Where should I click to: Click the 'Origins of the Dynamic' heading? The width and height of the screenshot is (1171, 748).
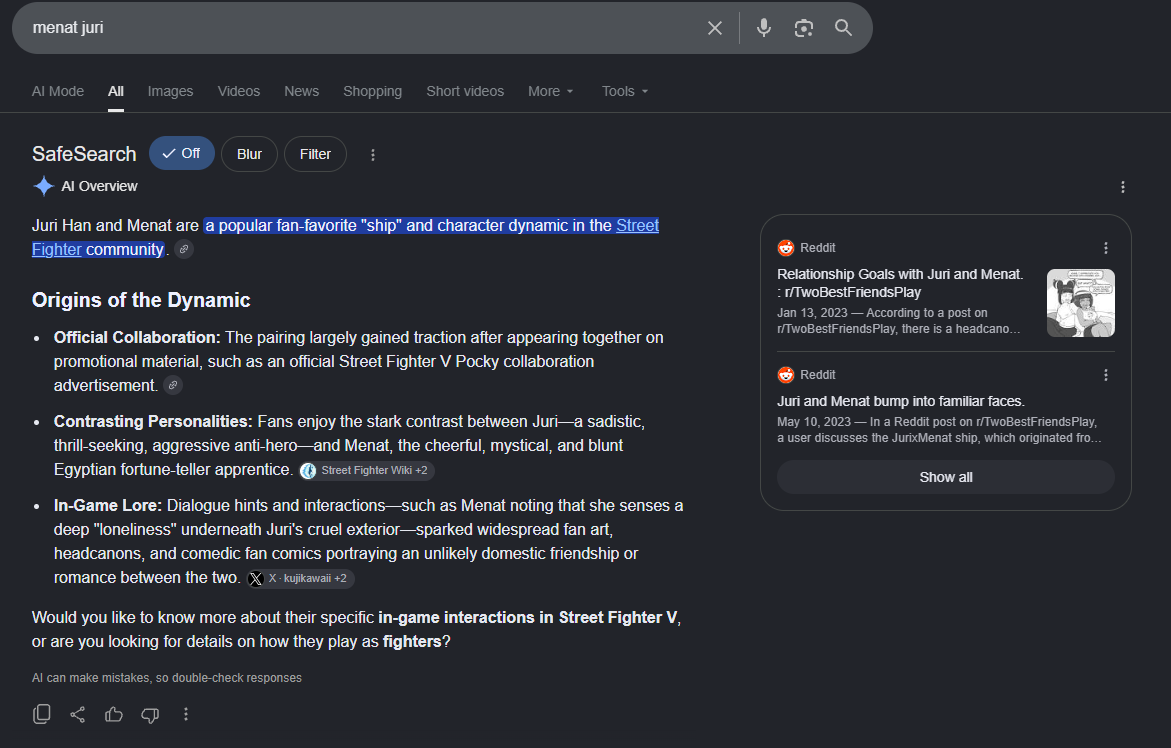click(141, 300)
